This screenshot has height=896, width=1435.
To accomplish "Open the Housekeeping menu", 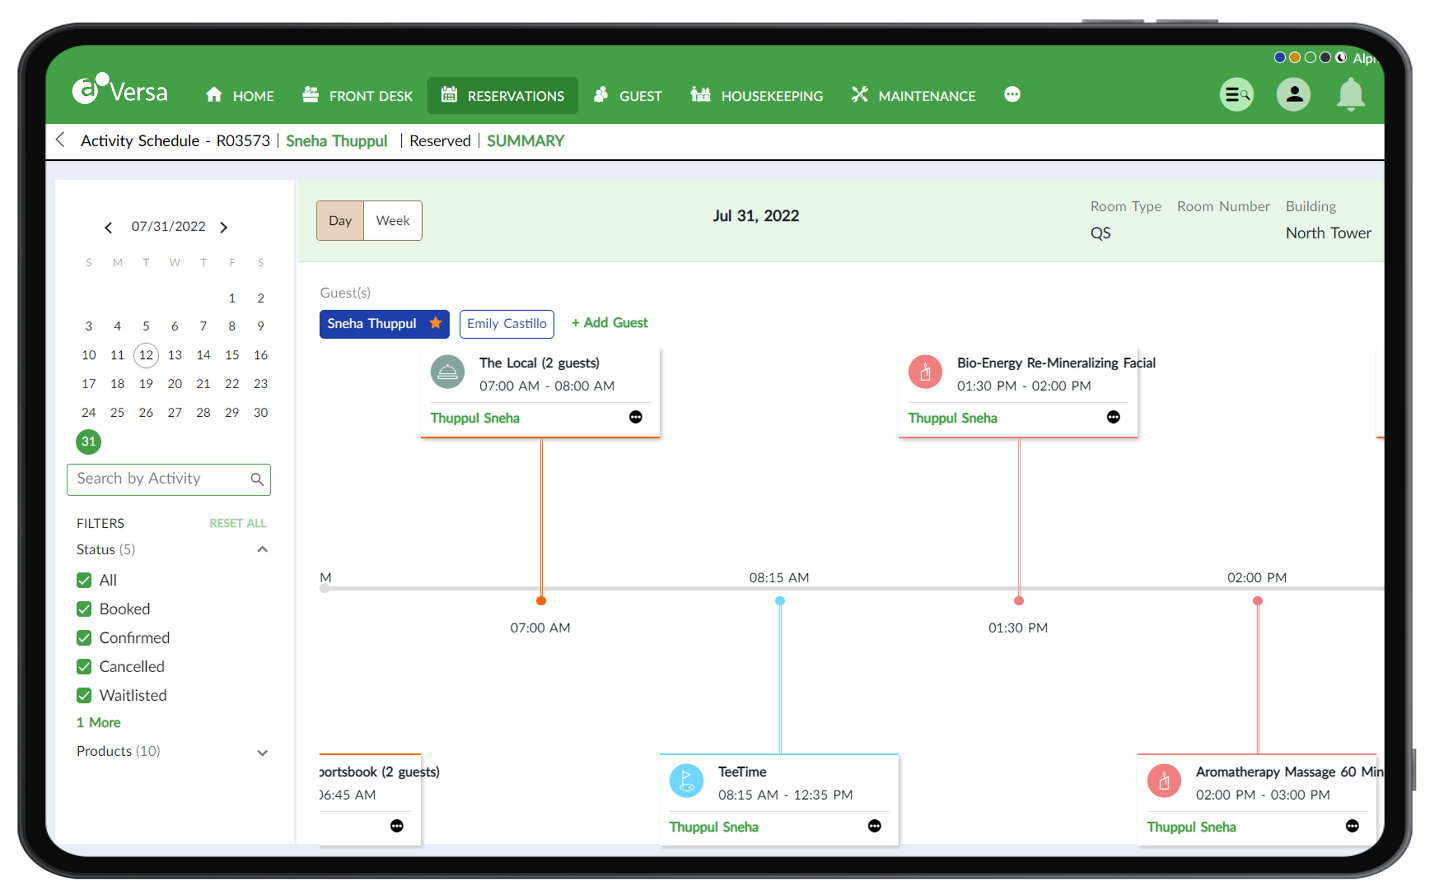I will 757,96.
